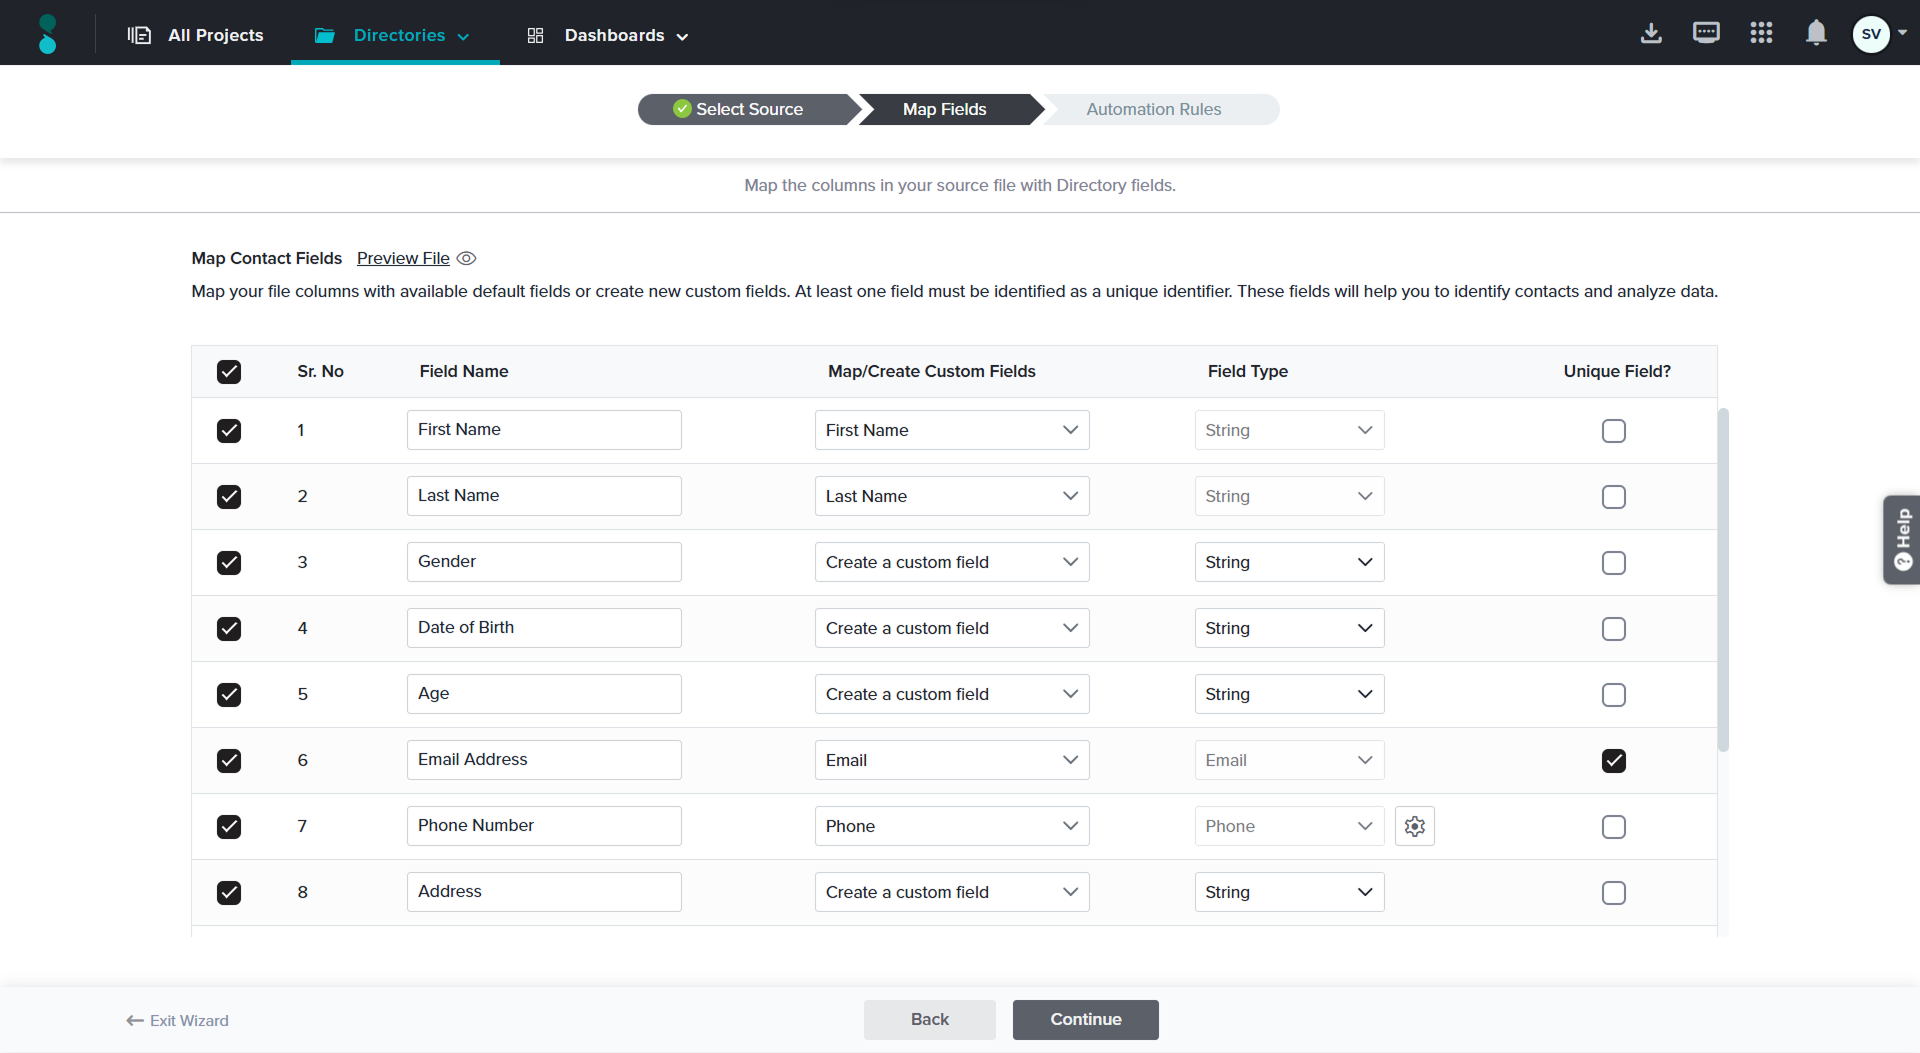Click the eye icon beside Preview File
Viewport: 1920px width, 1053px height.
point(466,259)
